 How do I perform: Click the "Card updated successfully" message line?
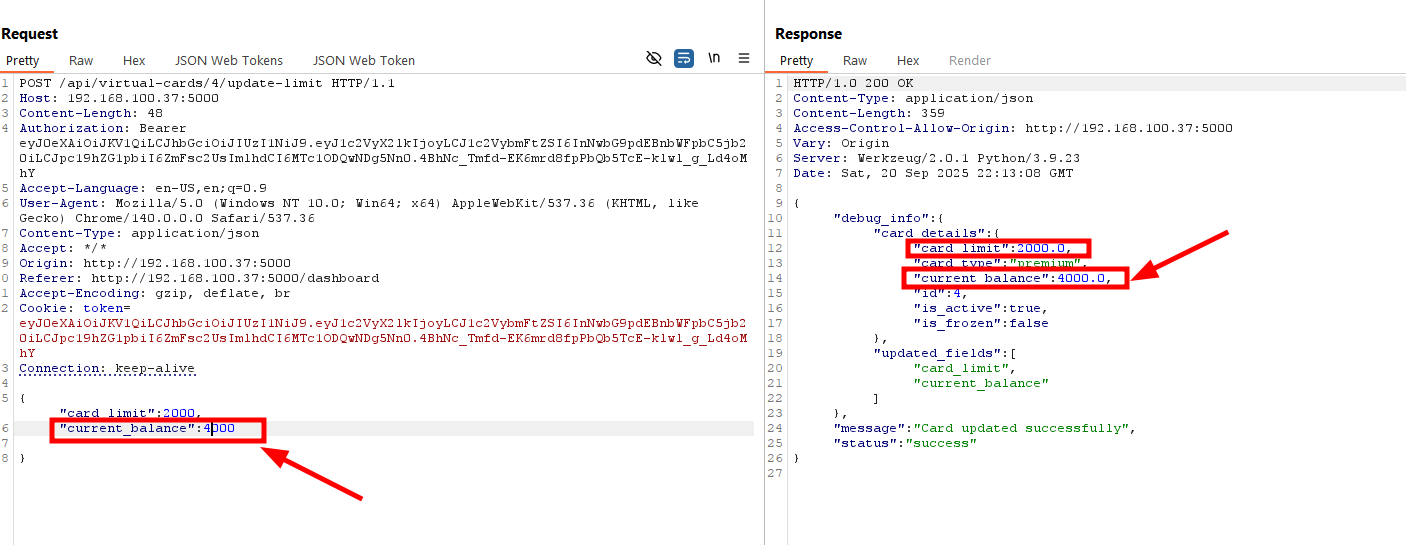pos(985,428)
